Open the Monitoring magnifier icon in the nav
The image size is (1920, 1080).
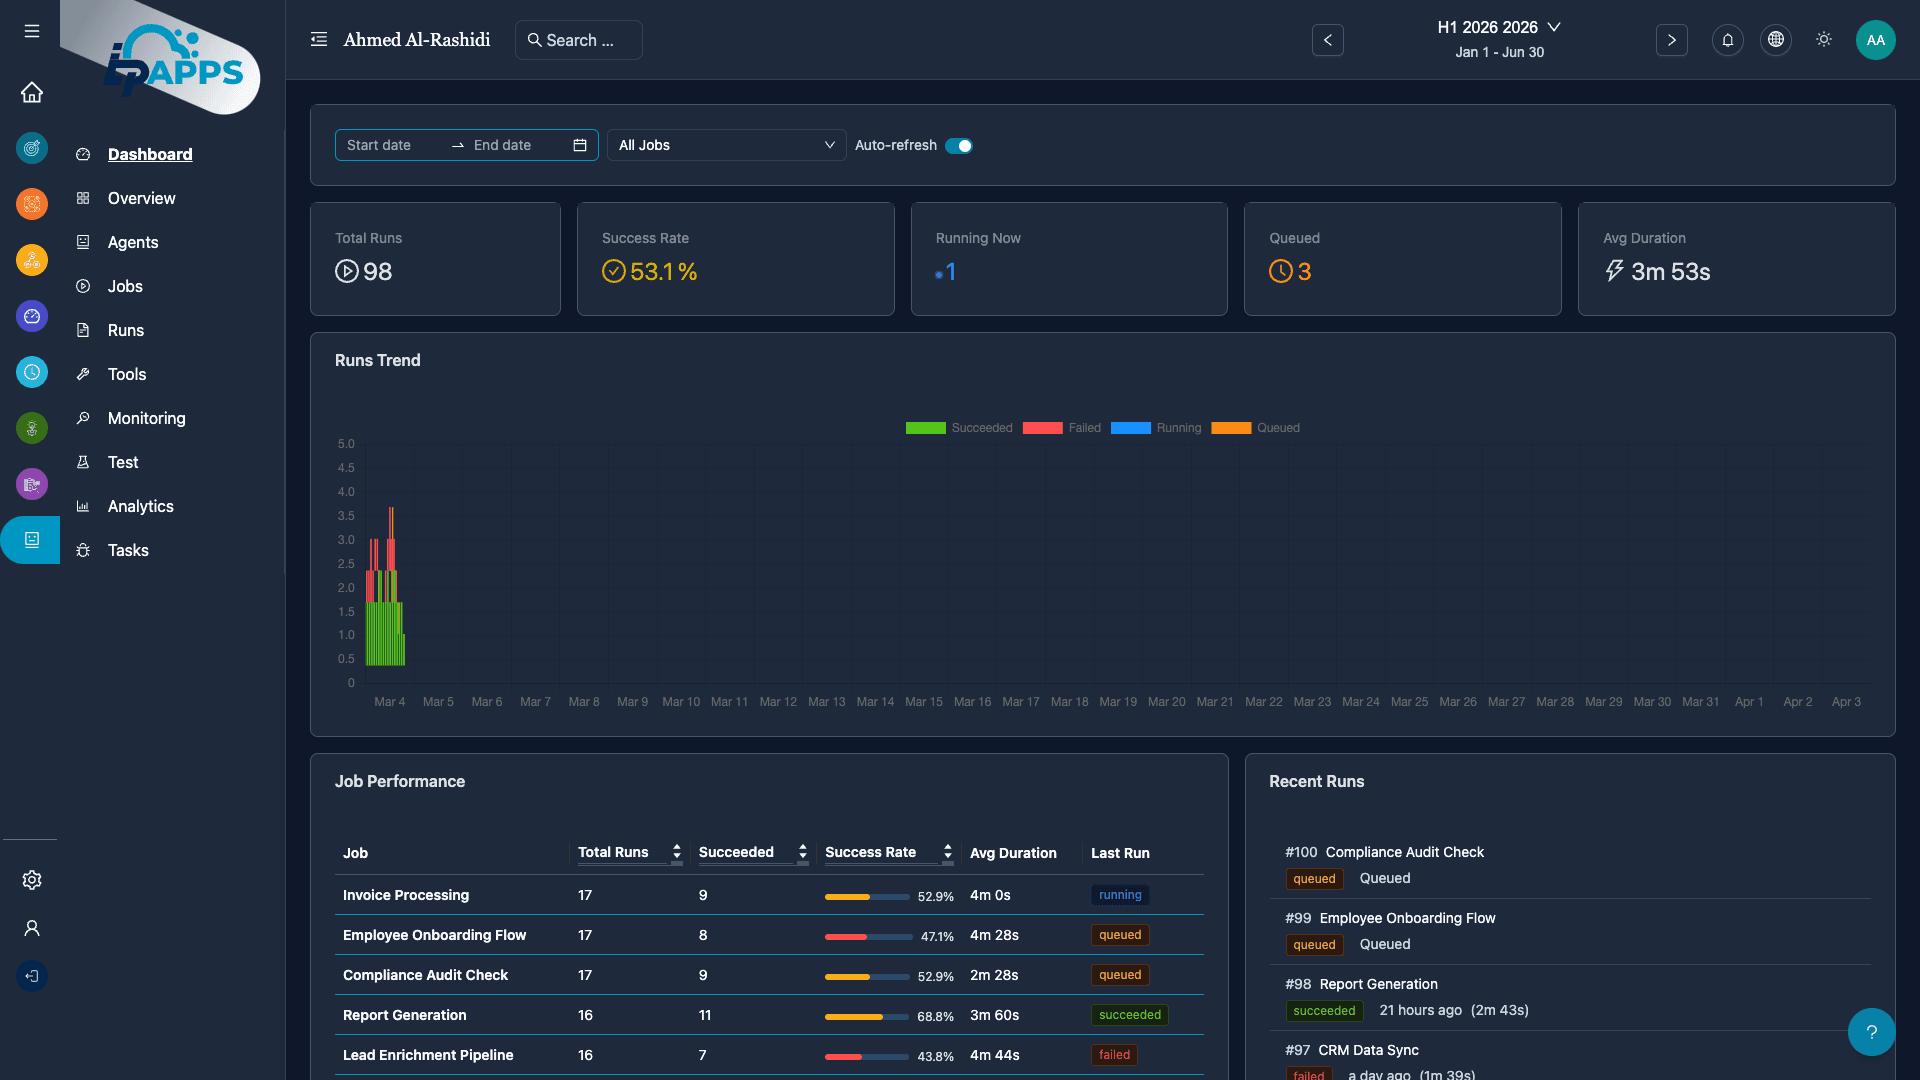[84, 418]
